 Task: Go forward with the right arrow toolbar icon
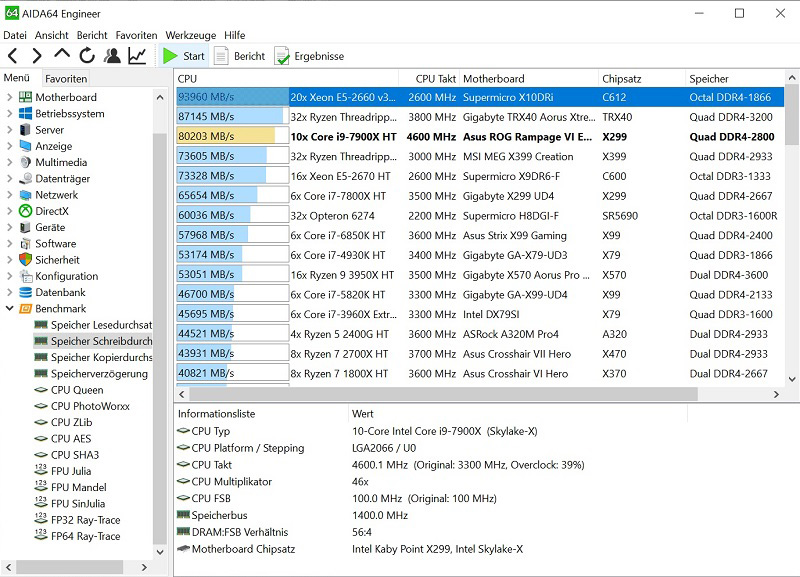pos(37,56)
